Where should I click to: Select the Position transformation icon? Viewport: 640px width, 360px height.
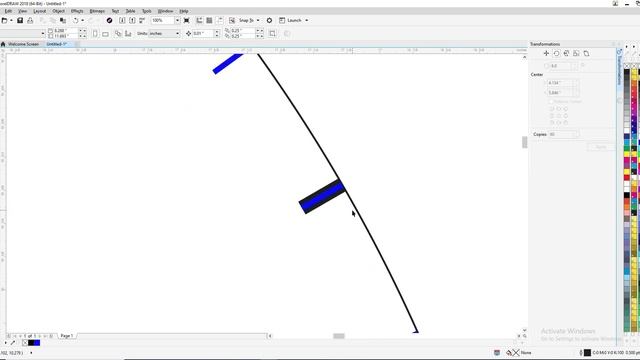[x=546, y=53]
